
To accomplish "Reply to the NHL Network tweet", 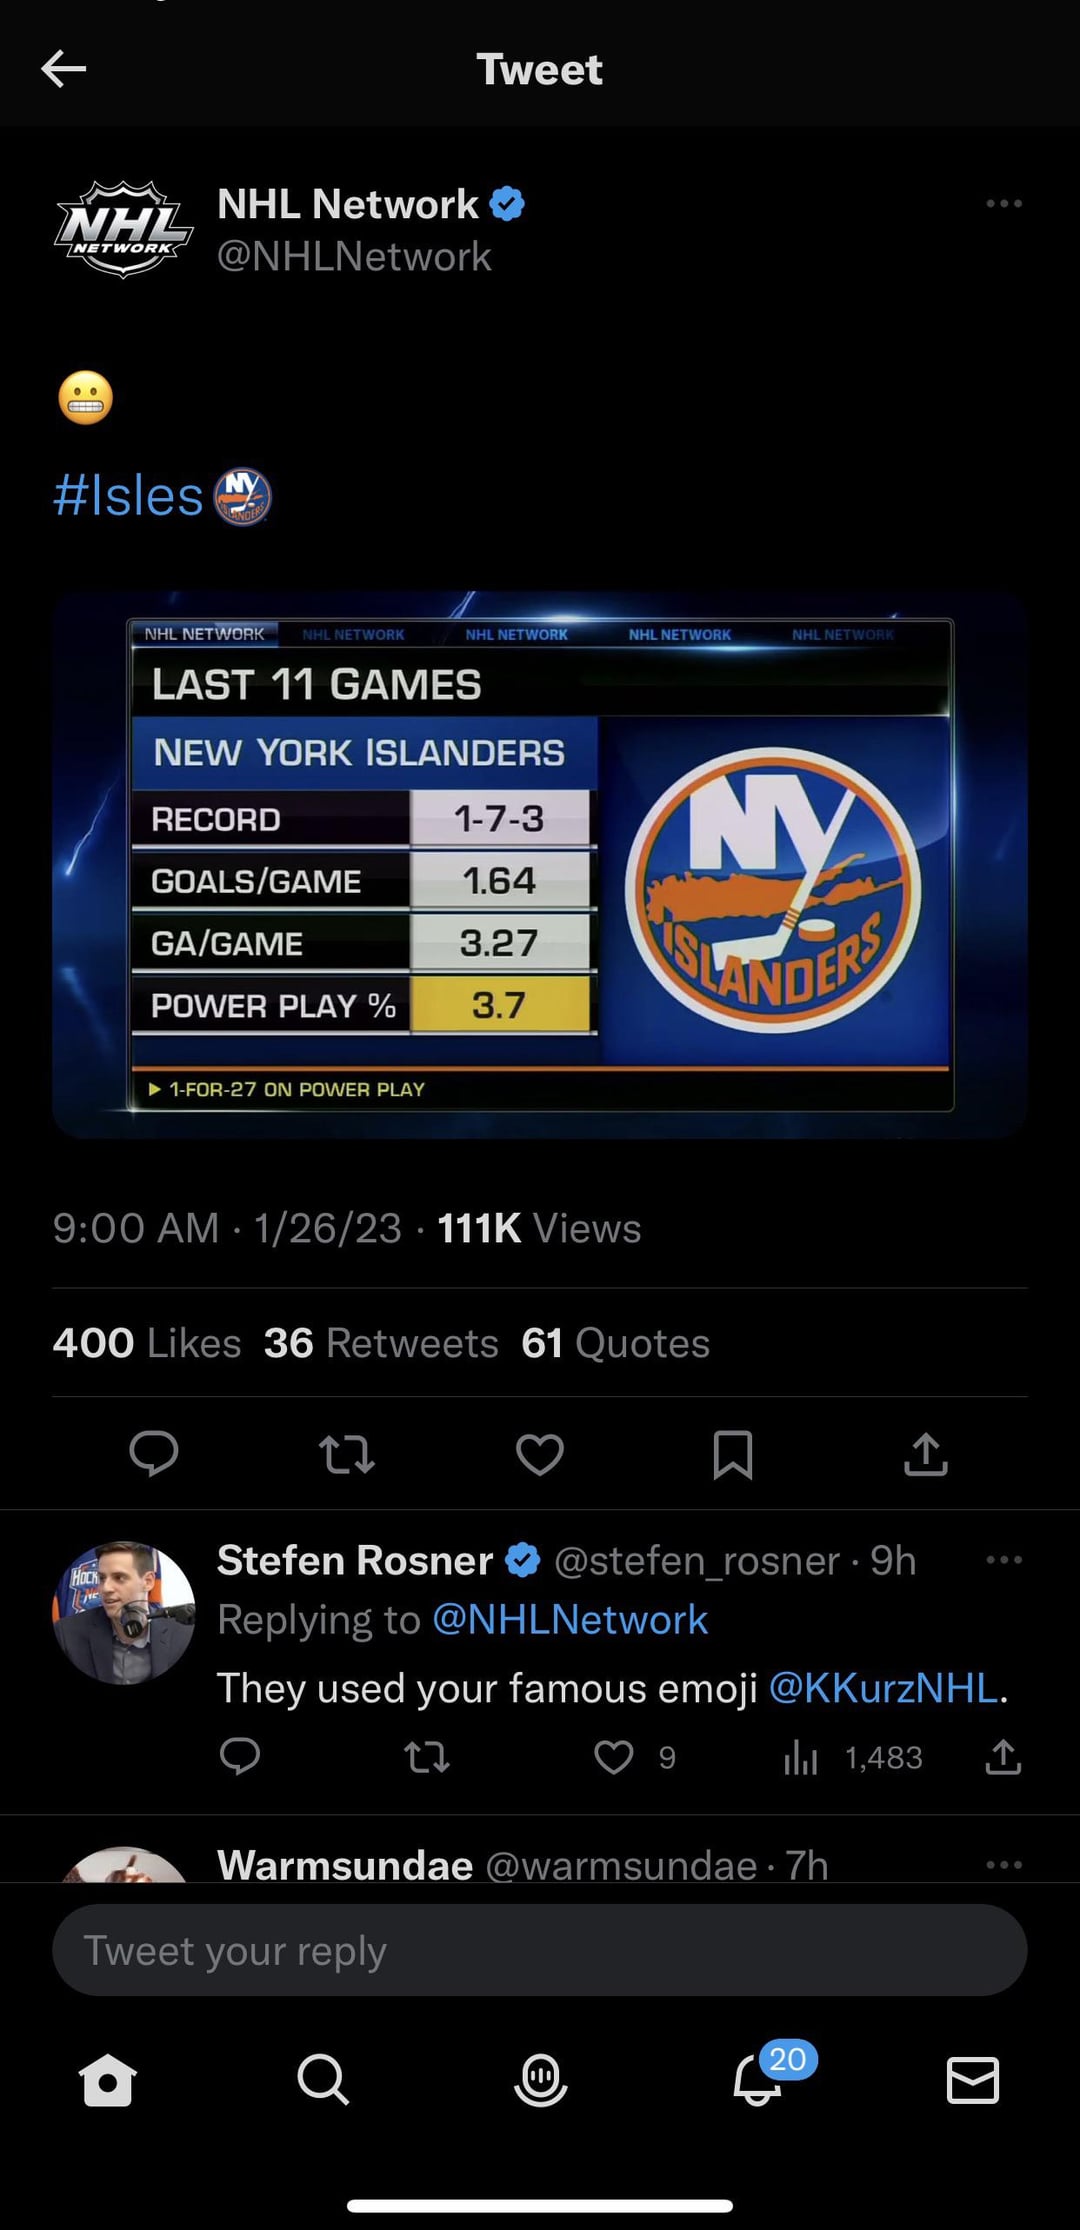I will click(x=154, y=1453).
